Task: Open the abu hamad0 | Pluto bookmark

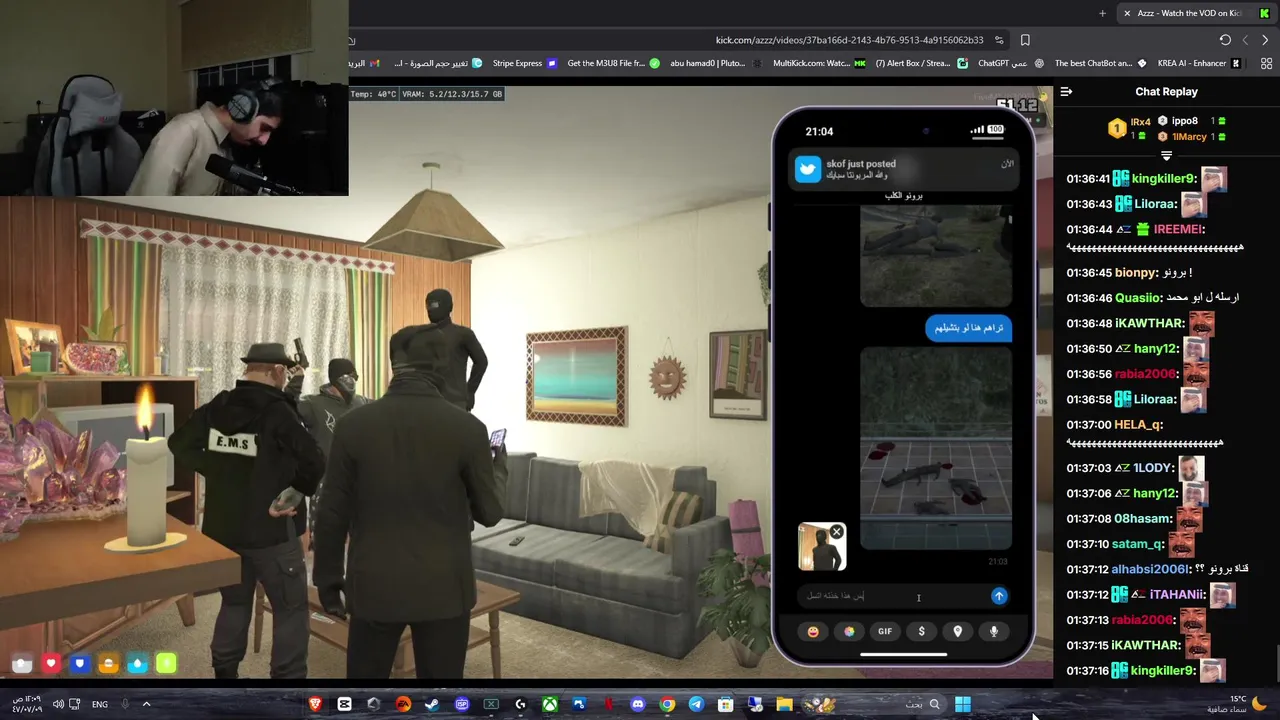Action: pyautogui.click(x=716, y=63)
